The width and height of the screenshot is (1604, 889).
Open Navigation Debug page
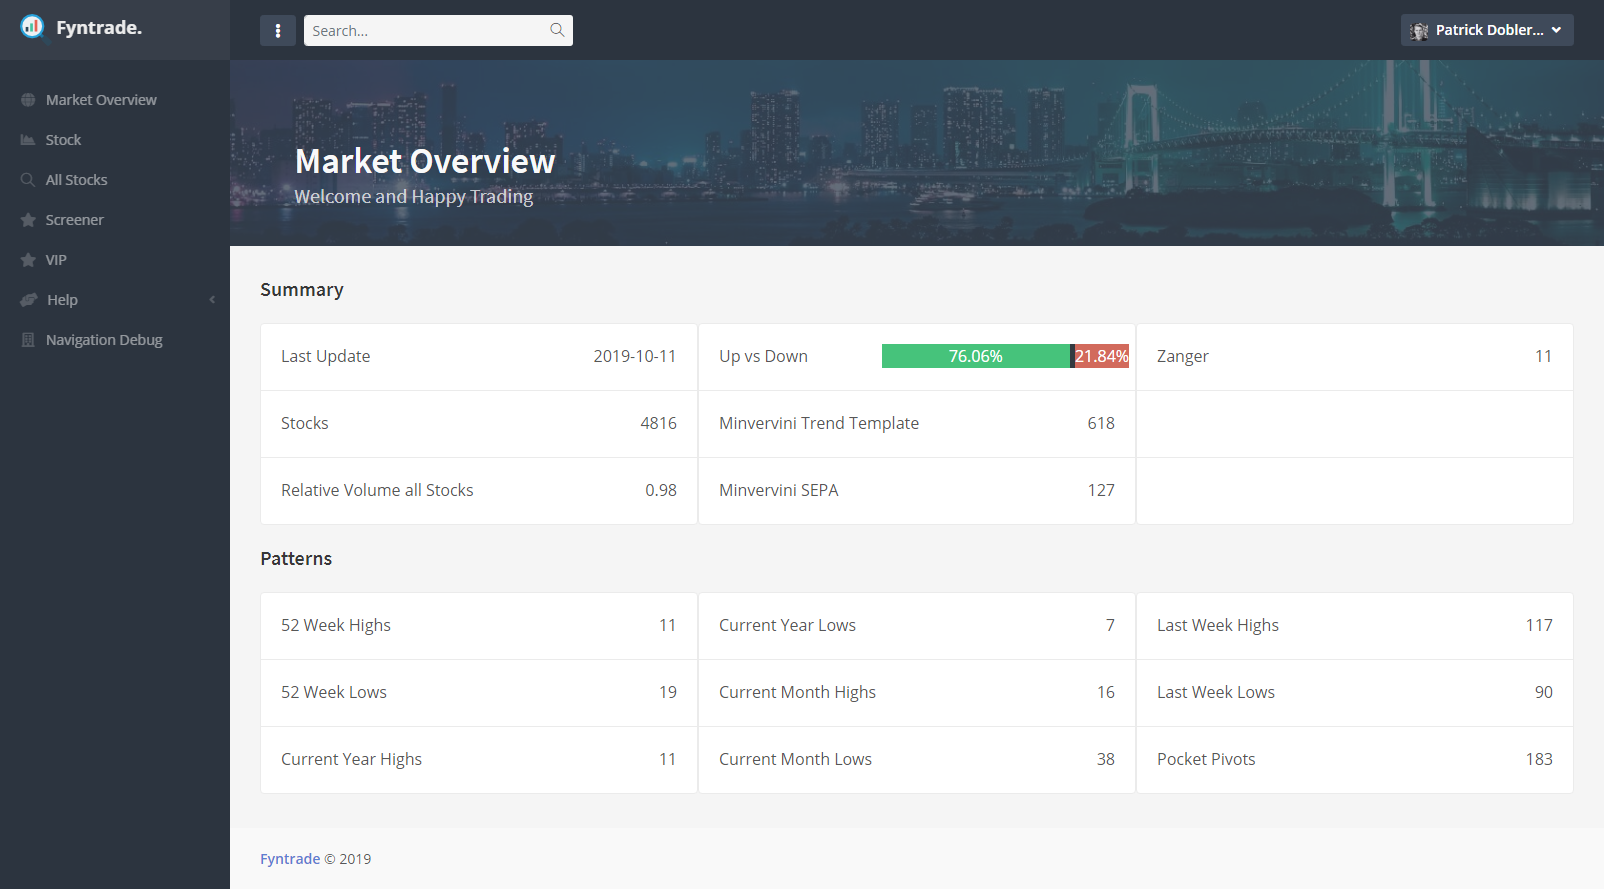(115, 340)
